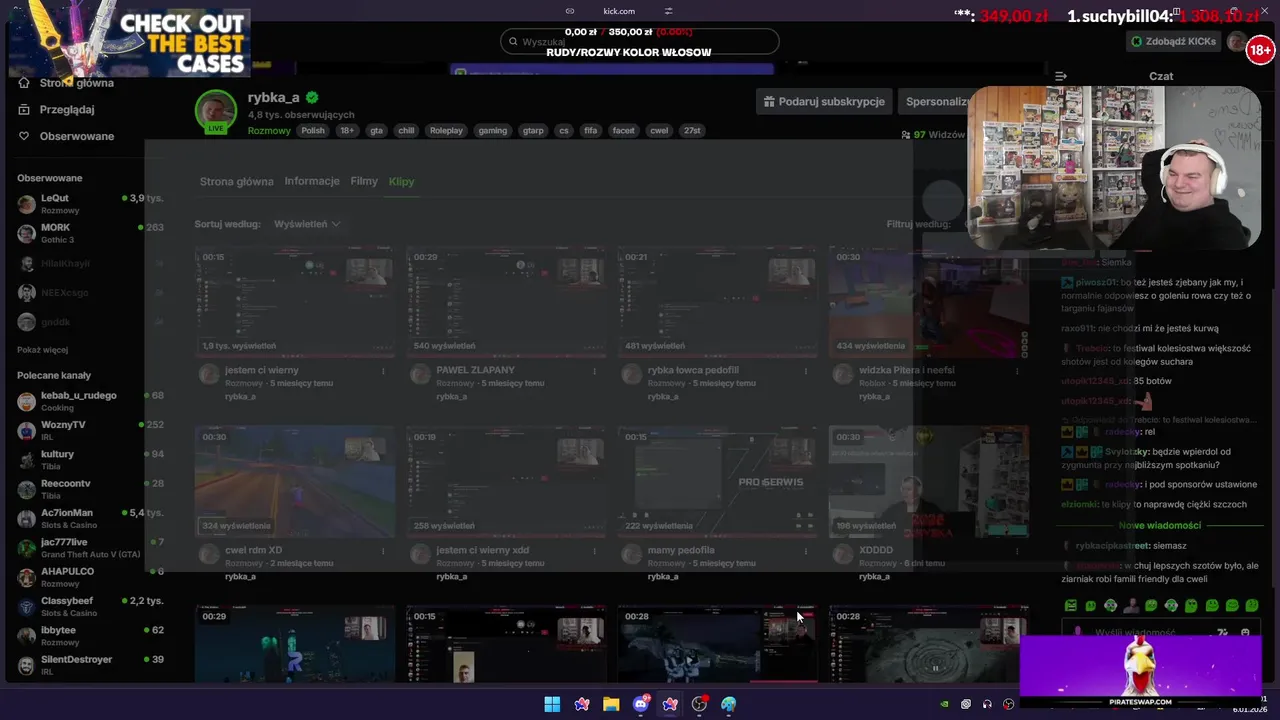Screen dimensions: 1280x720
Task: Open Discord from the taskbar
Action: coord(641,704)
